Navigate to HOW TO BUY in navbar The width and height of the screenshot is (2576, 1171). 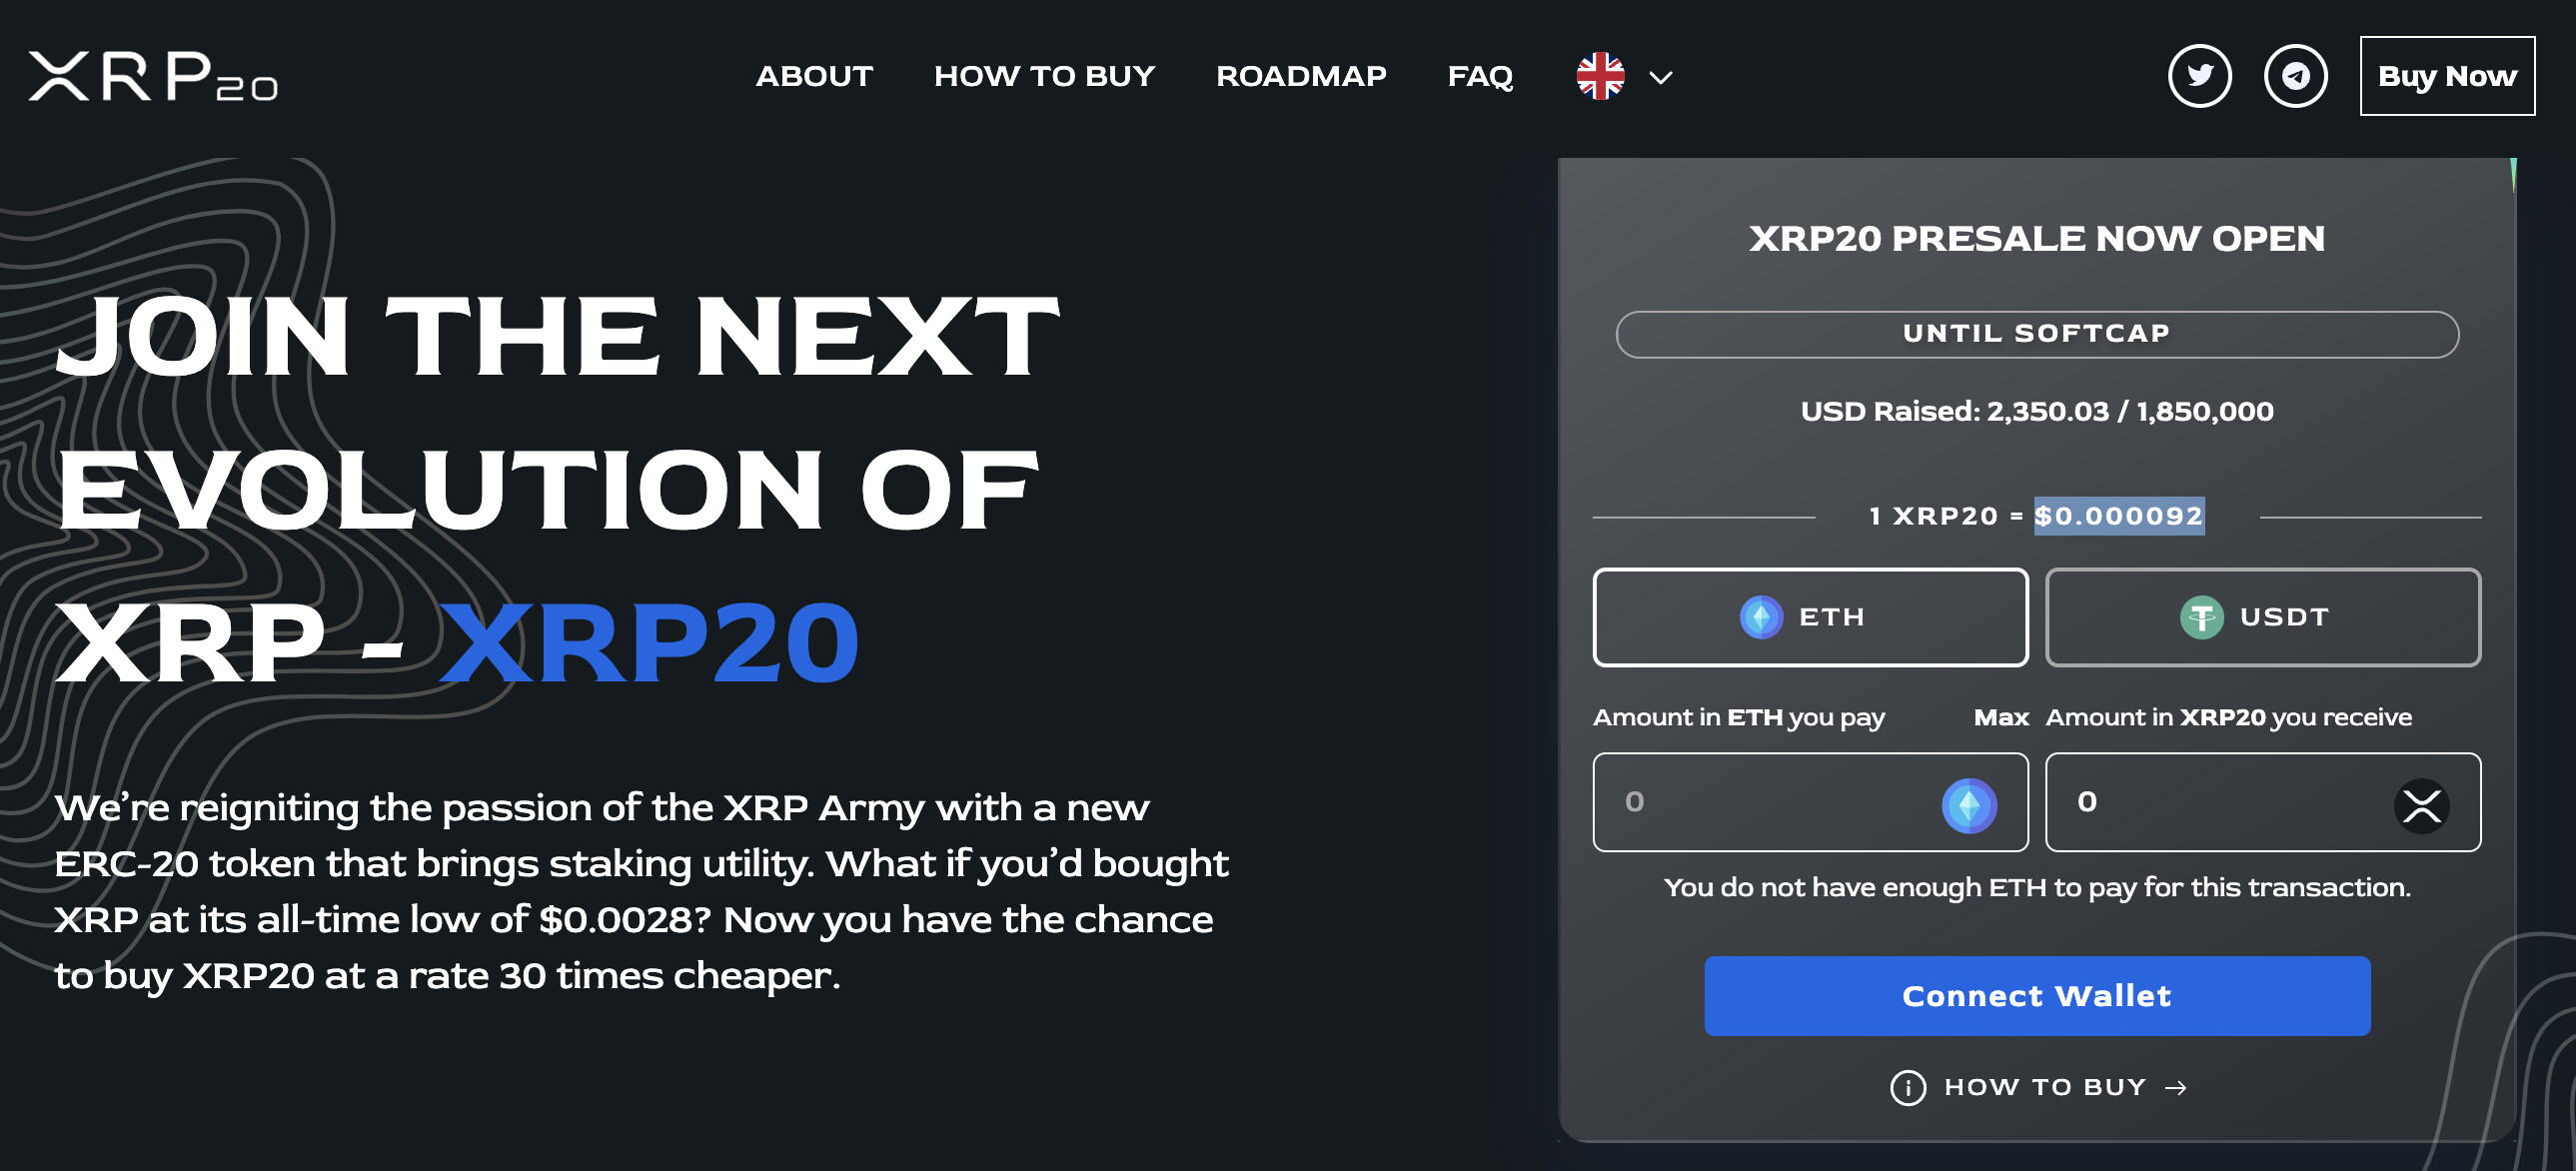point(1044,76)
